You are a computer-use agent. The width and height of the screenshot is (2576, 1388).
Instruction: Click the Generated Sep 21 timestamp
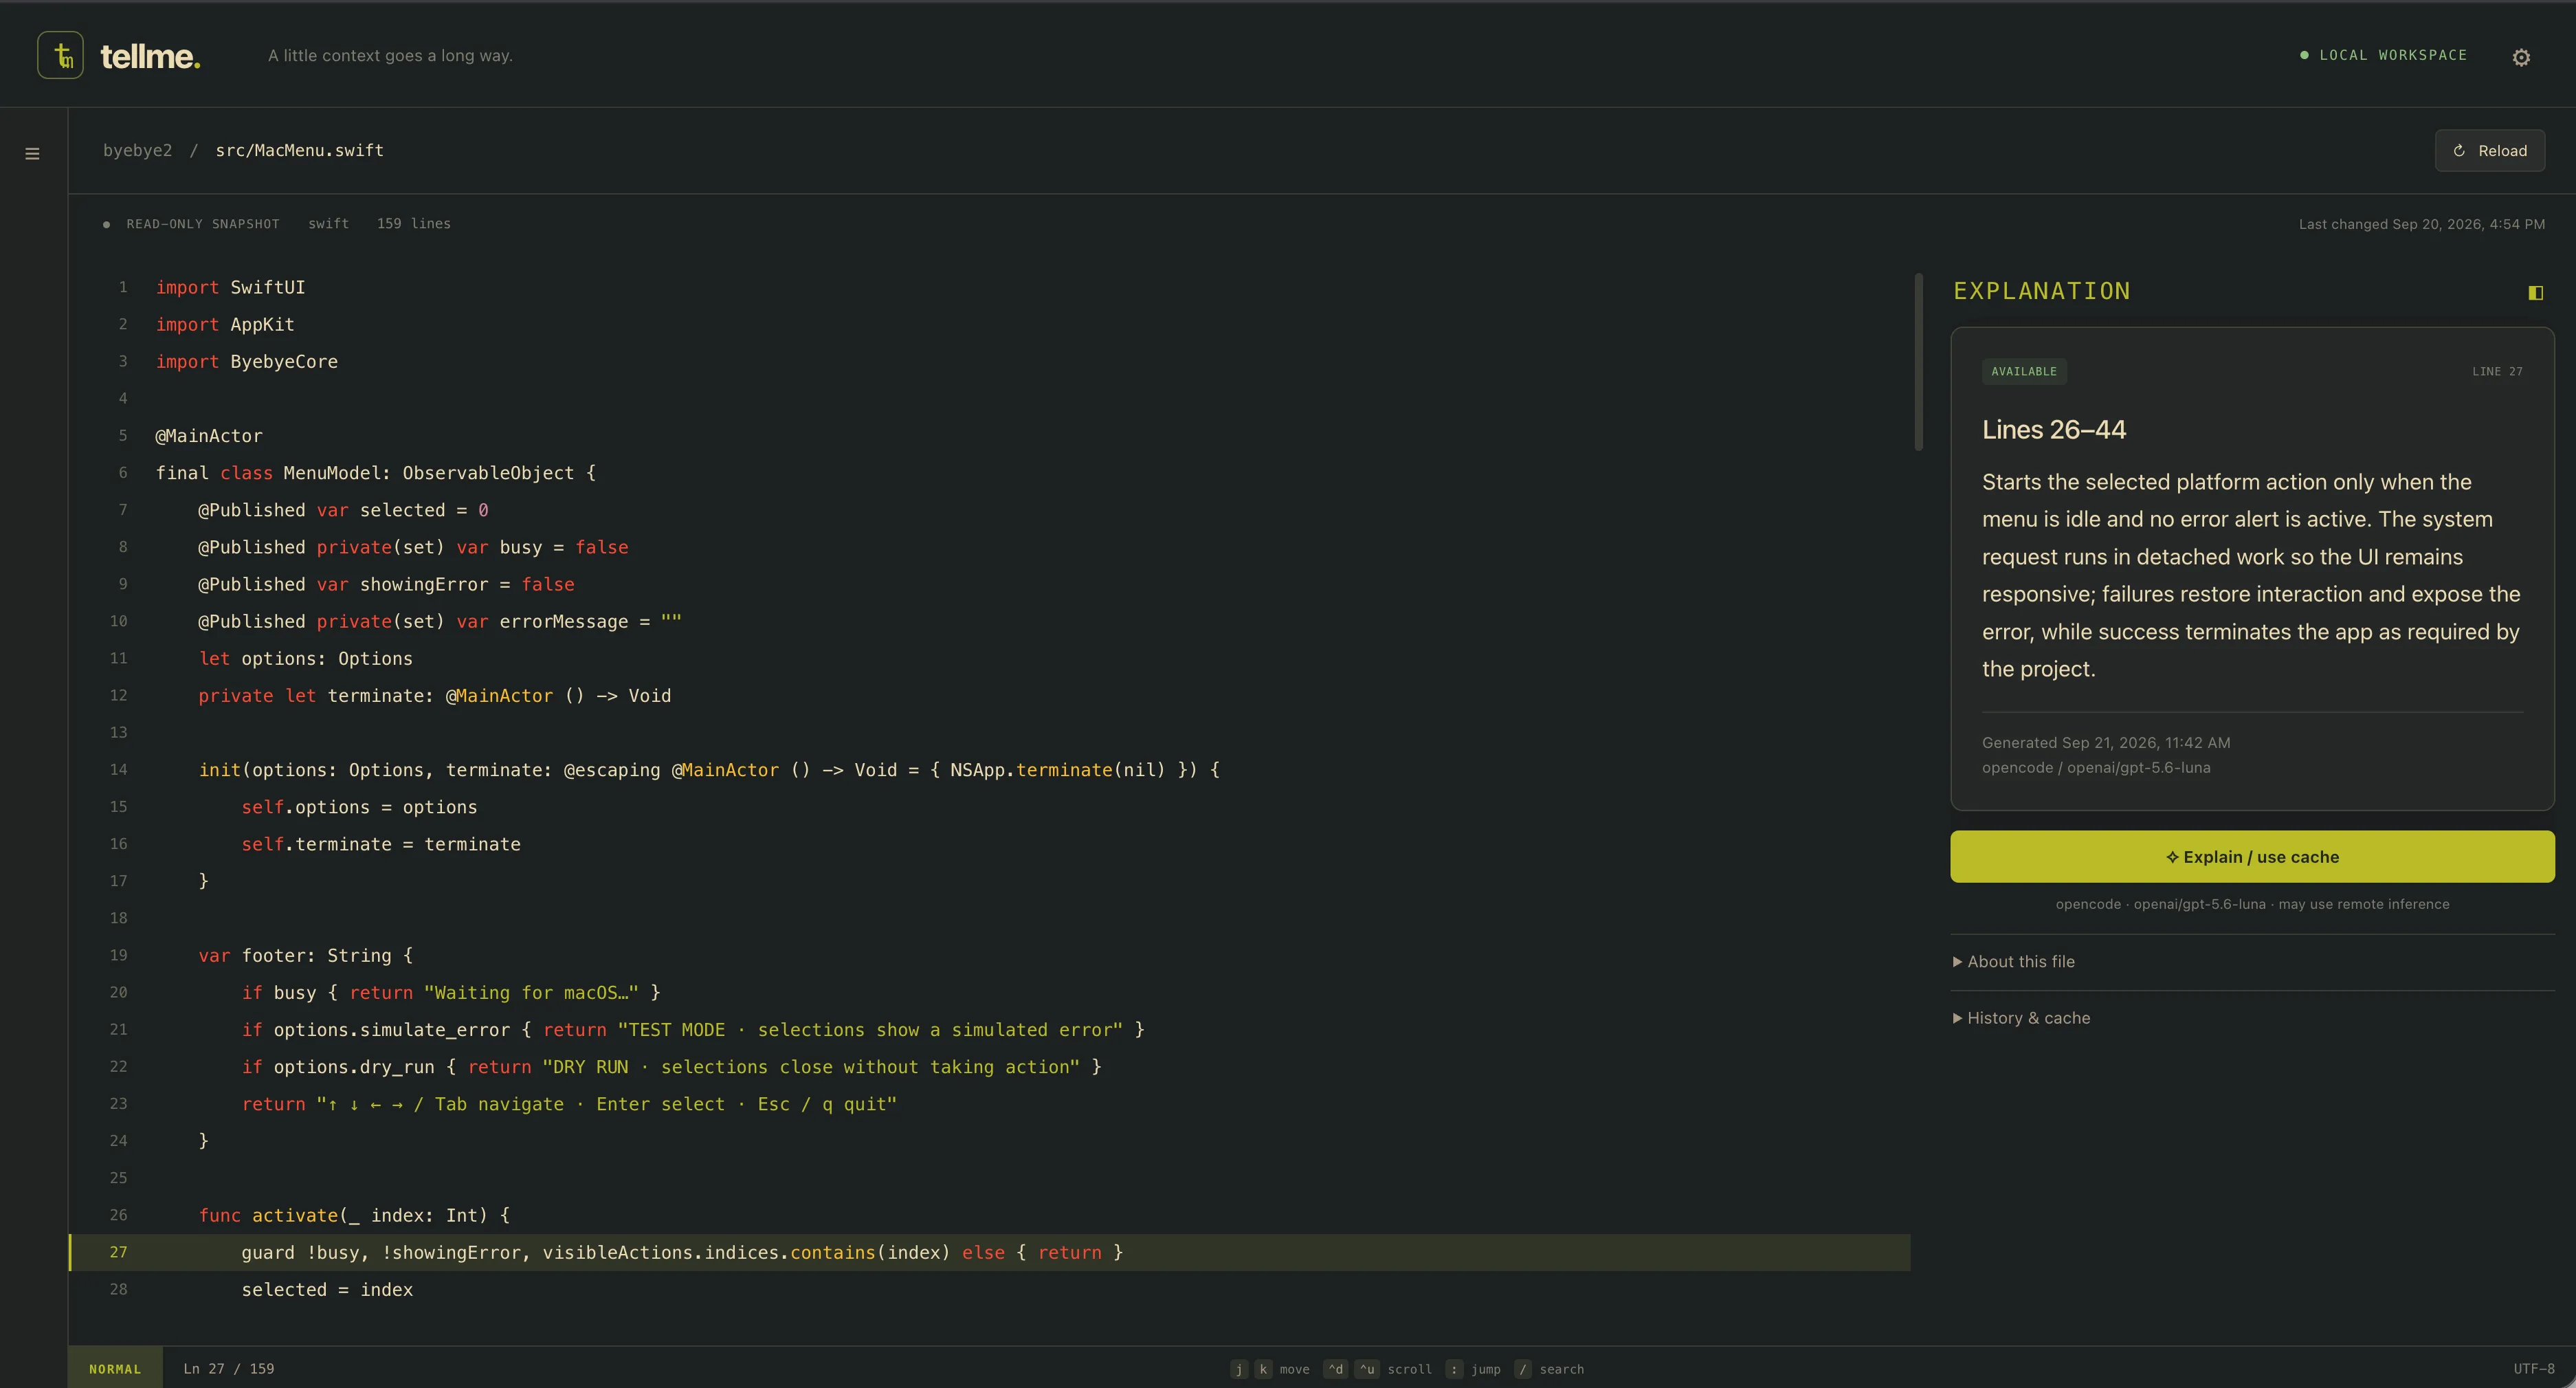tap(2106, 743)
